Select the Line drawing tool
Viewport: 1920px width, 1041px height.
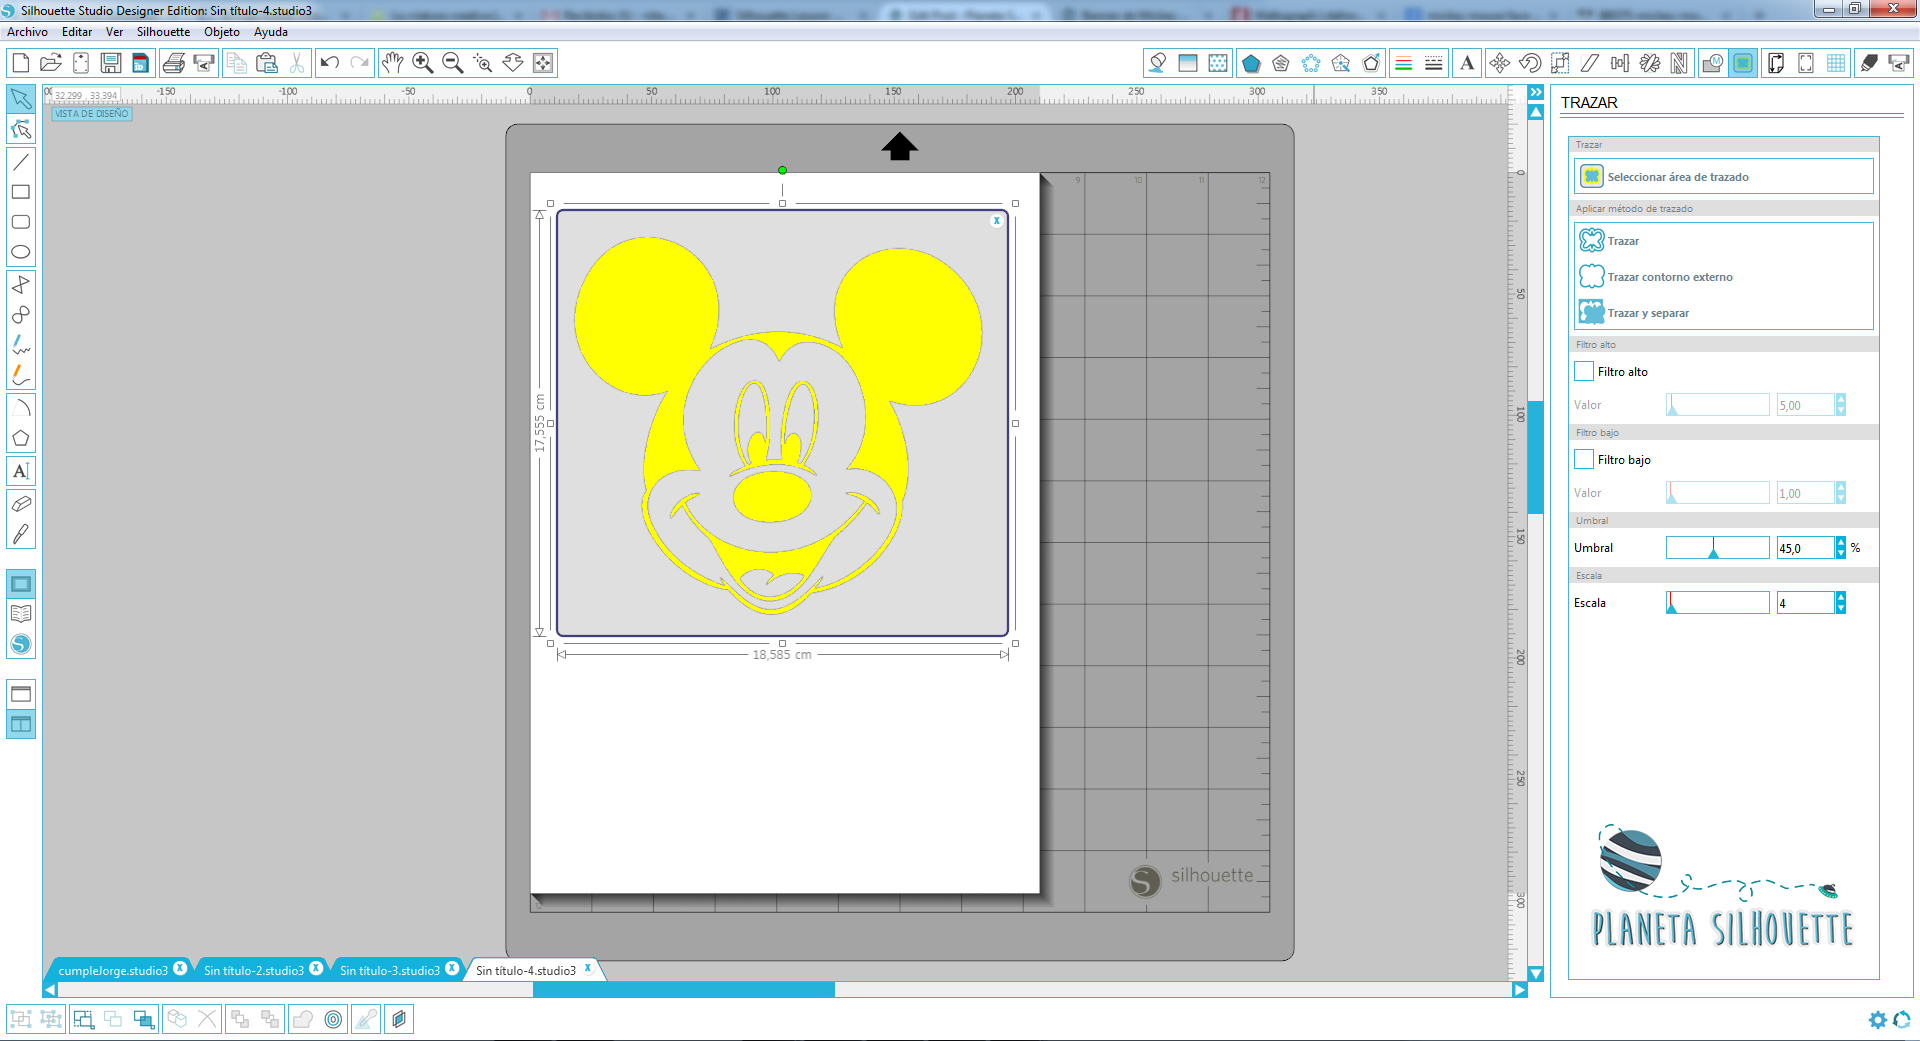point(21,161)
